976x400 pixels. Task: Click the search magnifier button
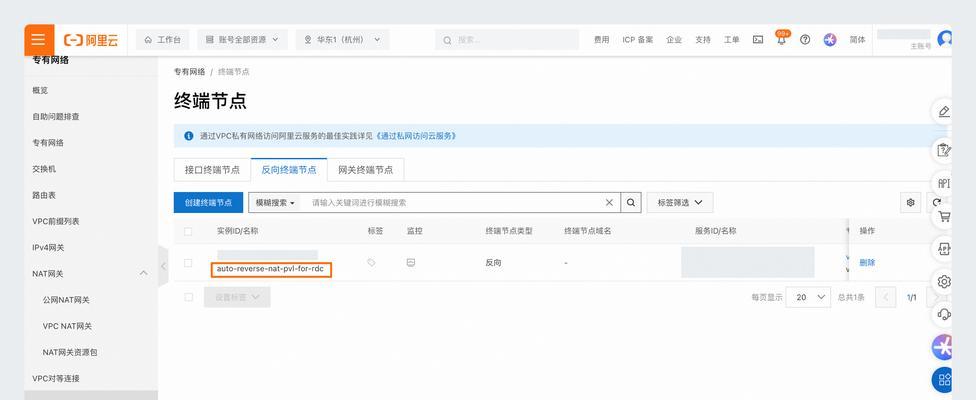coord(631,202)
